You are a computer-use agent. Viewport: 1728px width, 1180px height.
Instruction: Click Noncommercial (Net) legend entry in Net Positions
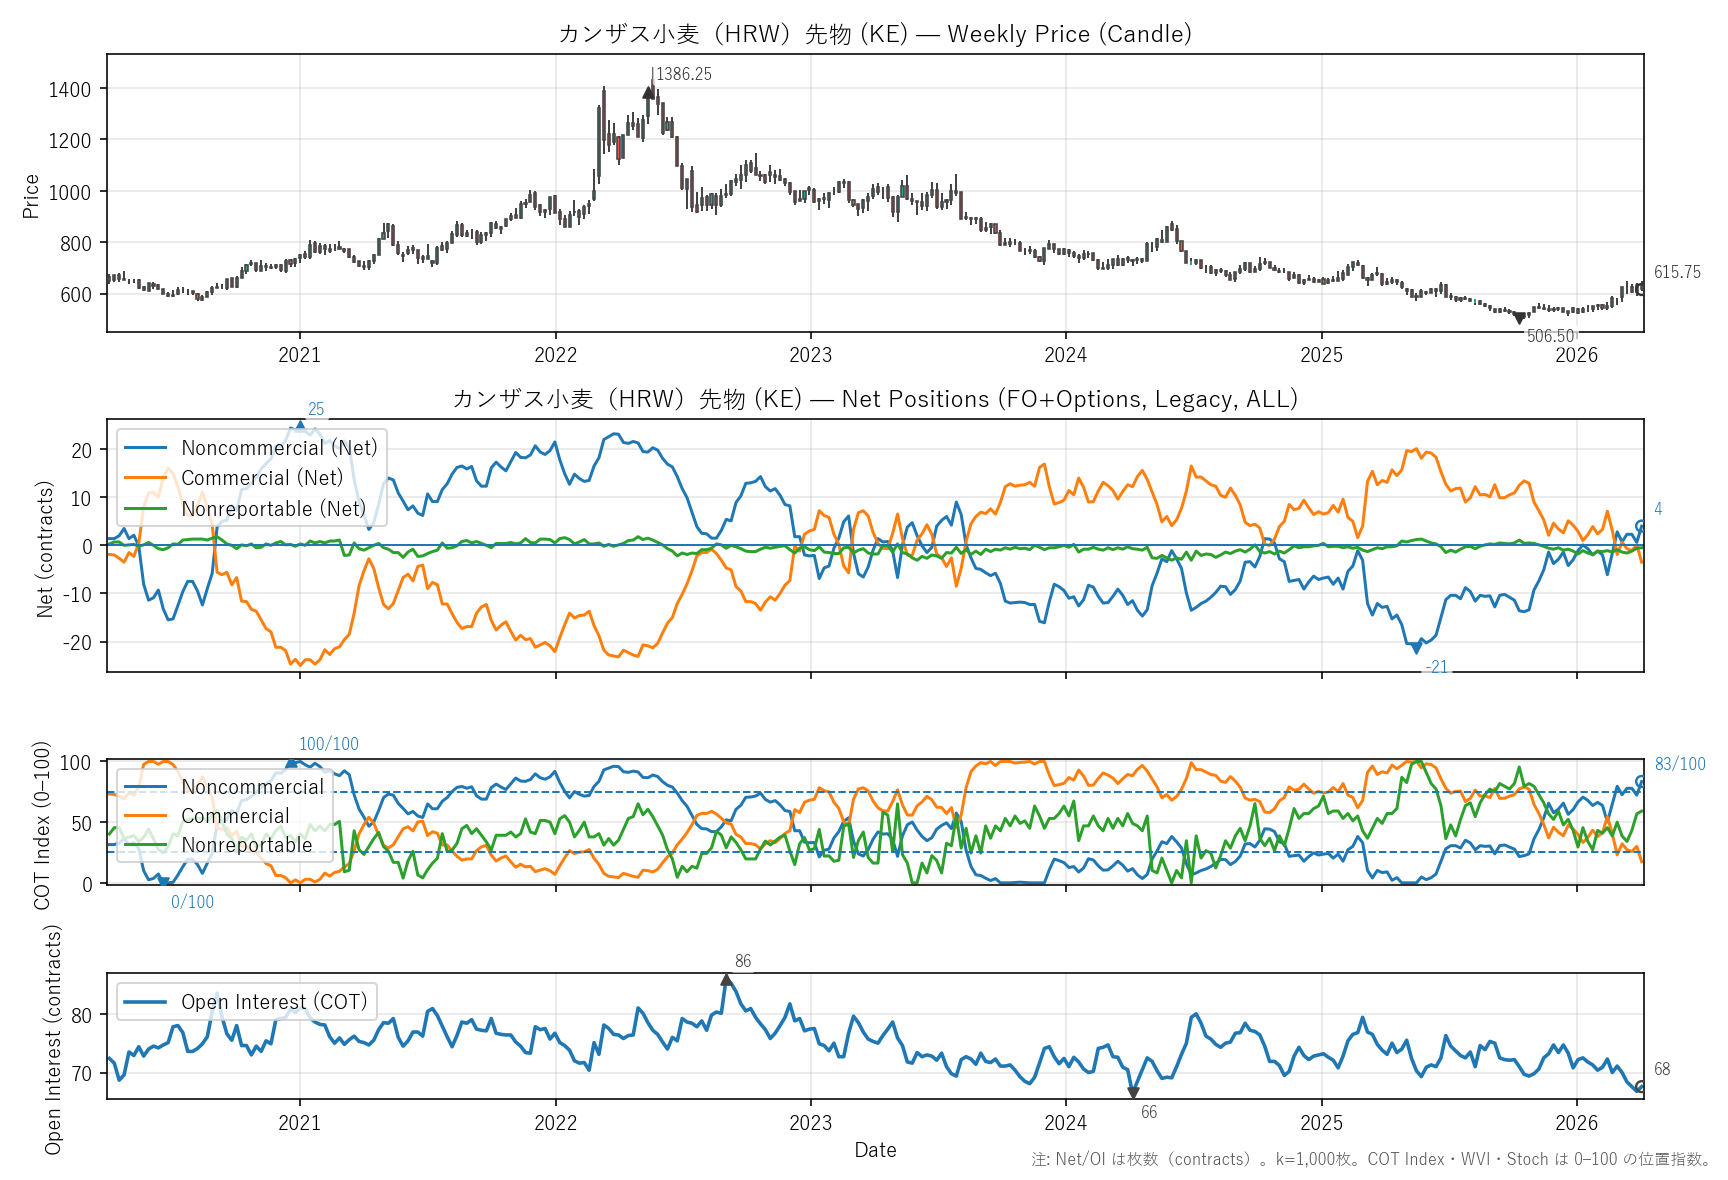[279, 448]
